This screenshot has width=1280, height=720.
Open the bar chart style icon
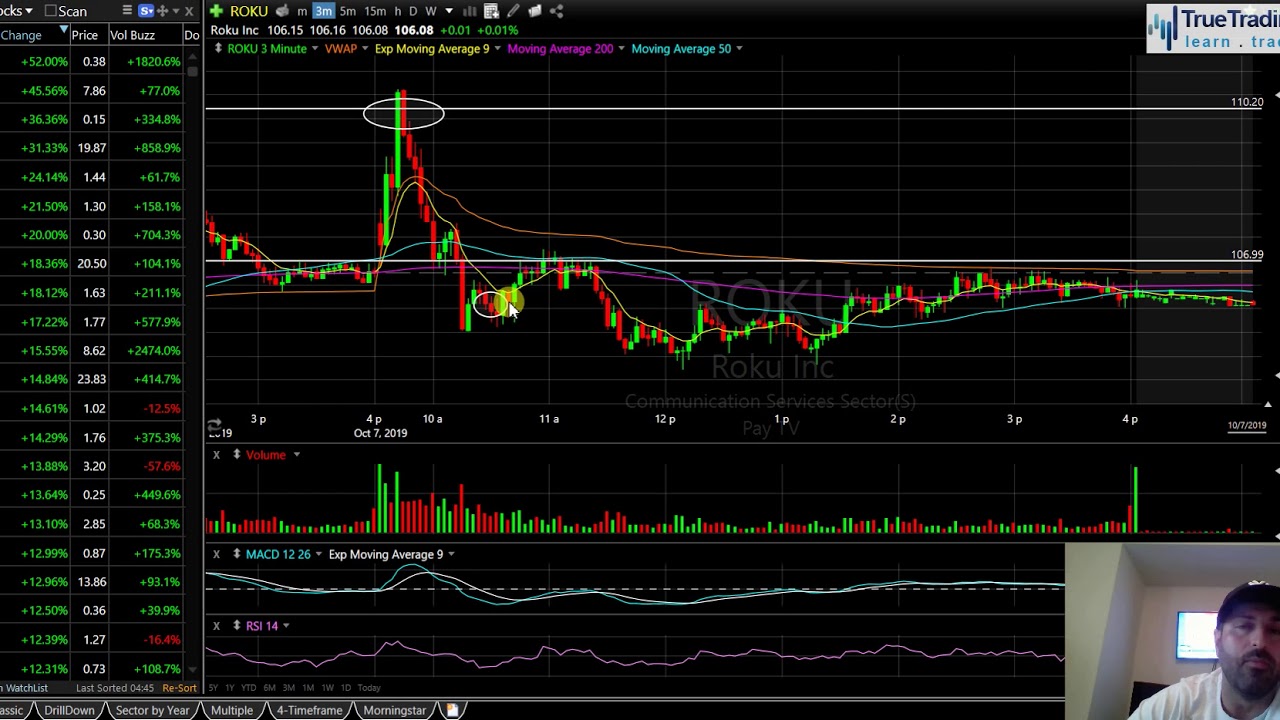(469, 11)
